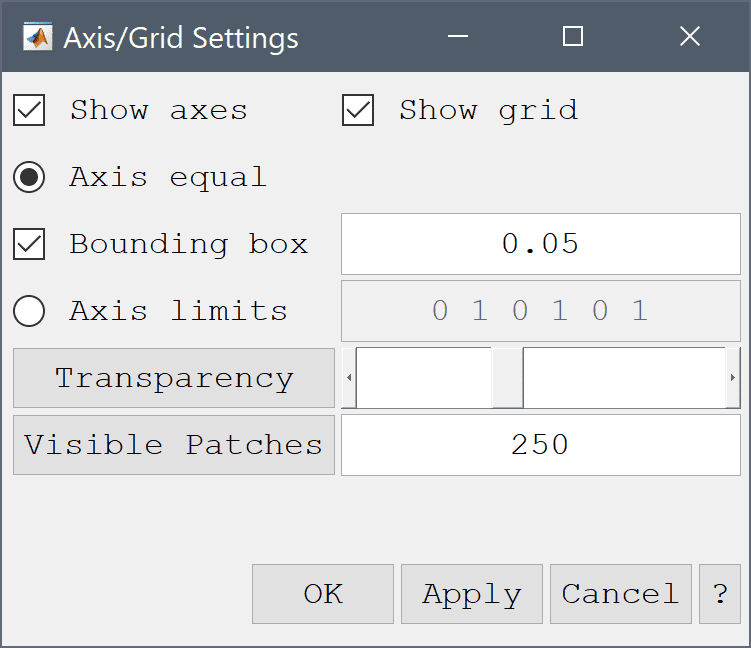Click the transparency slider thumb
The width and height of the screenshot is (751, 648).
[507, 378]
